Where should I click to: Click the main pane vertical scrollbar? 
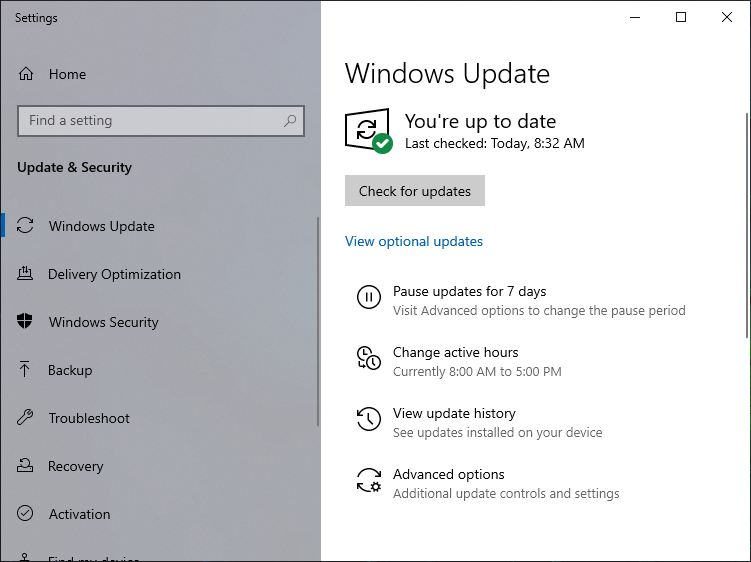pyautogui.click(x=747, y=225)
